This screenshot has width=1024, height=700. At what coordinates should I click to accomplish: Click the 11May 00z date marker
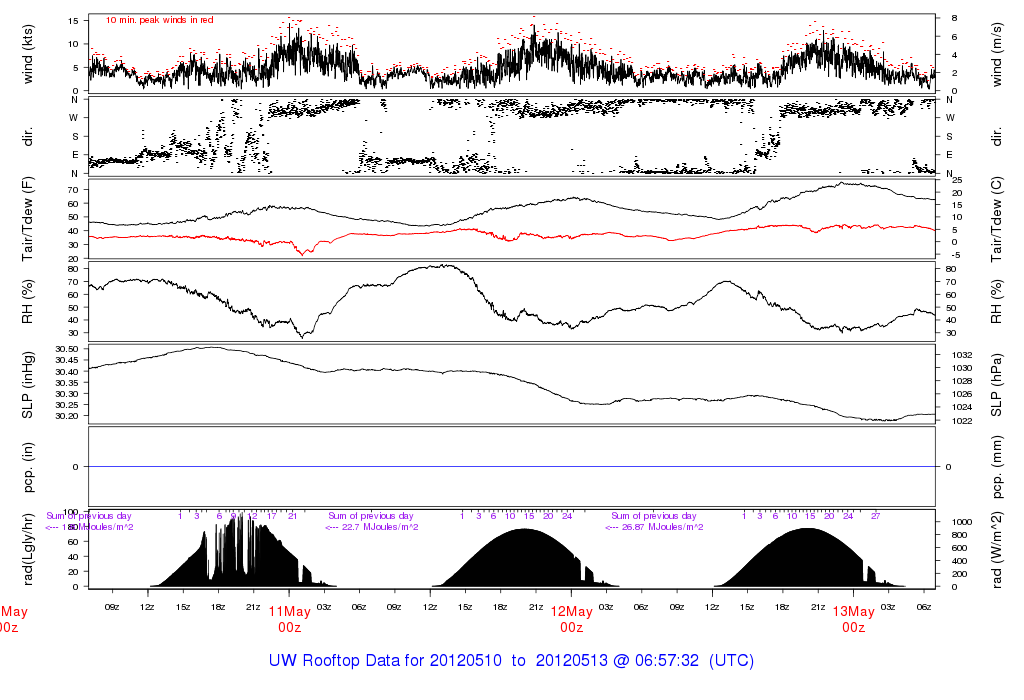[x=289, y=619]
